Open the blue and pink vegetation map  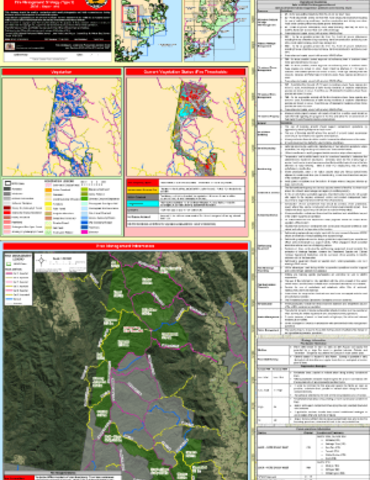(62, 127)
